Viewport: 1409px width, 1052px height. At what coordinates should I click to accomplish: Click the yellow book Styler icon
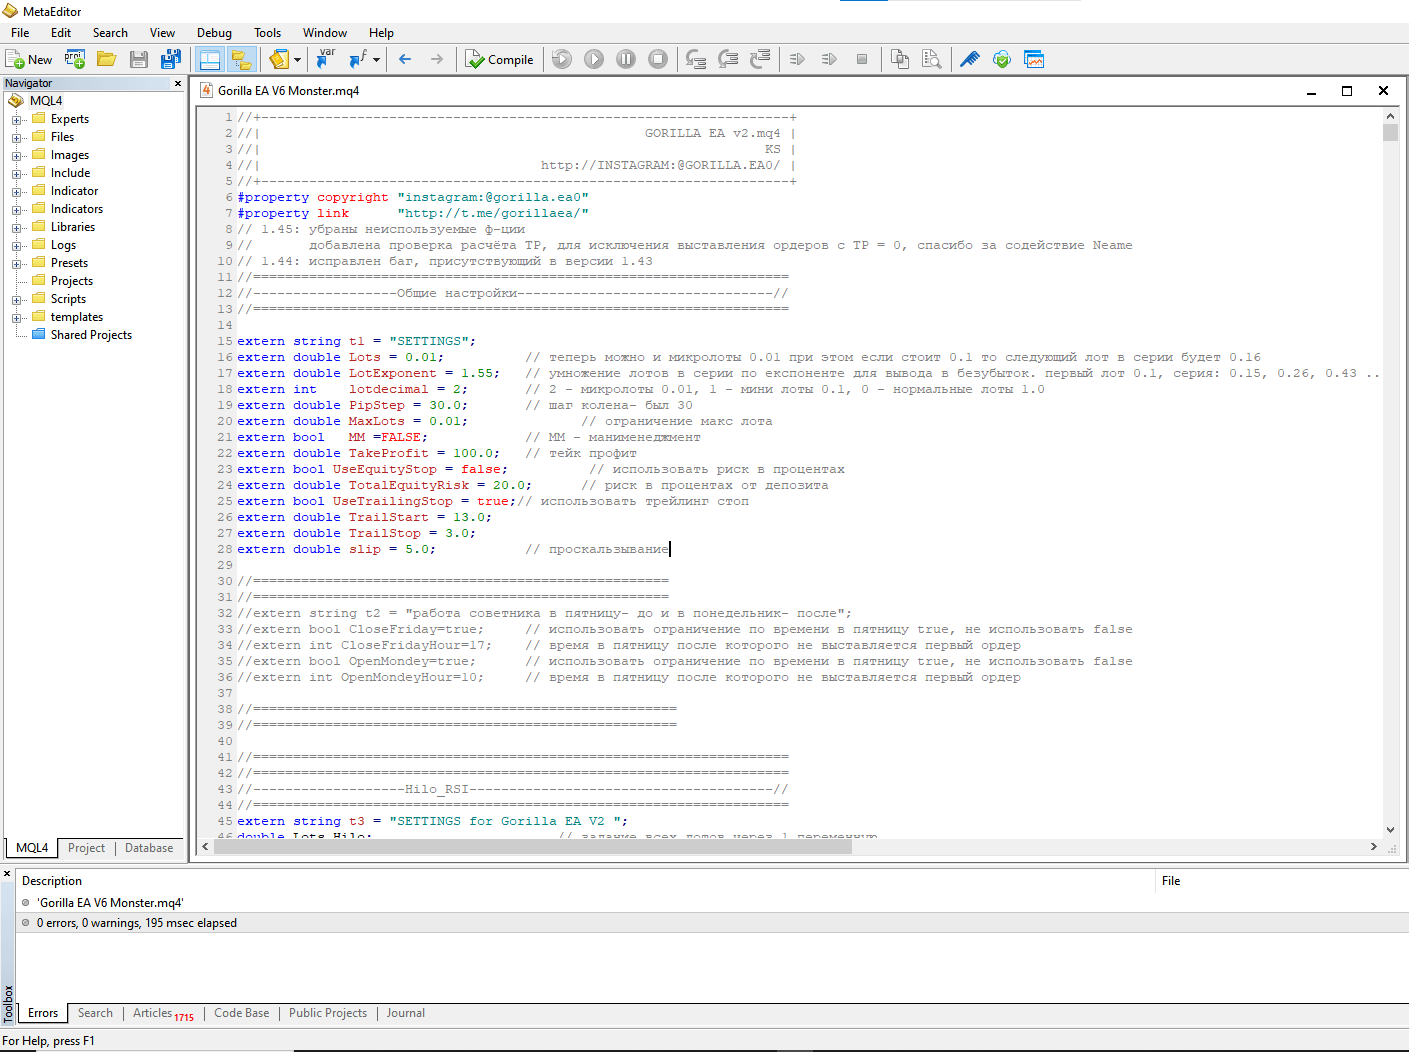279,59
